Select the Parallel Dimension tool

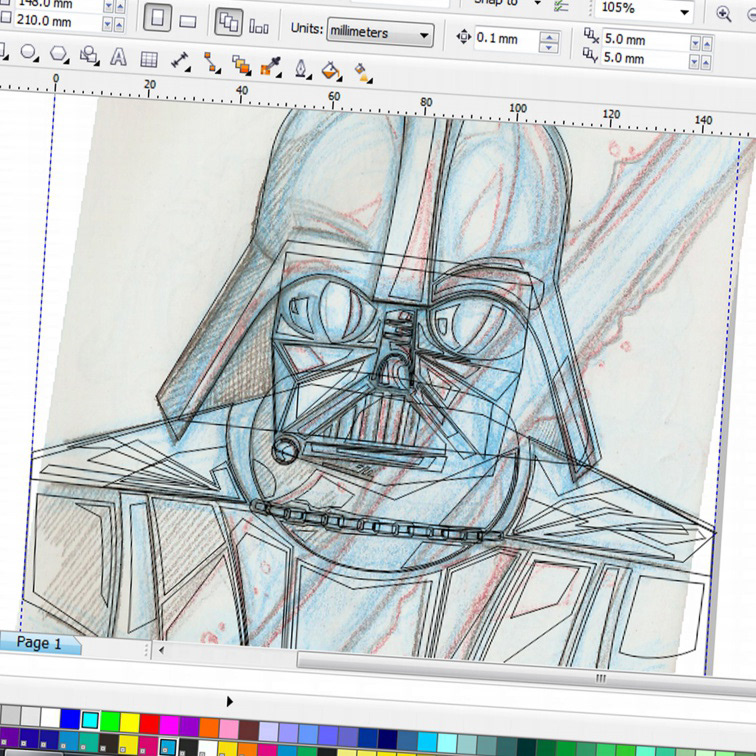[x=180, y=61]
